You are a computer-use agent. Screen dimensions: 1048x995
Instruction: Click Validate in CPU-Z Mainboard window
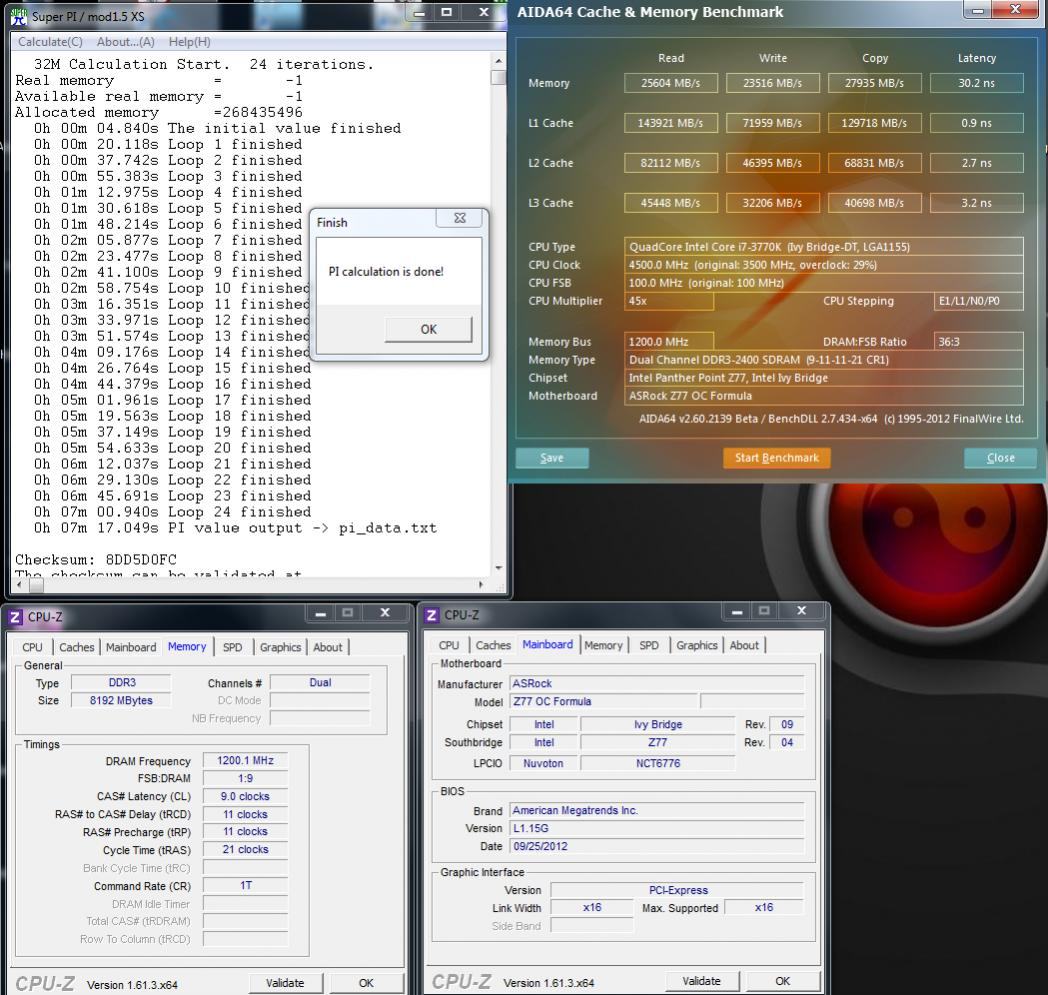(702, 981)
